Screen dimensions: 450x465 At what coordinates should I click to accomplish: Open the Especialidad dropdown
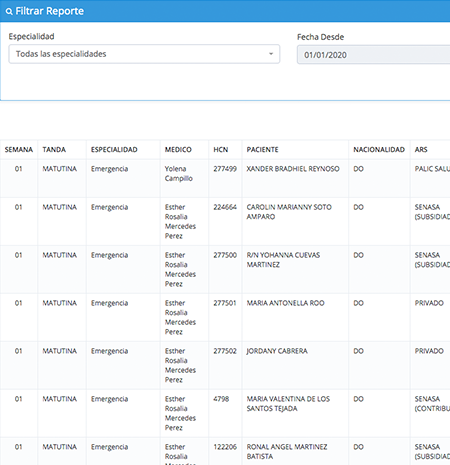coord(144,54)
